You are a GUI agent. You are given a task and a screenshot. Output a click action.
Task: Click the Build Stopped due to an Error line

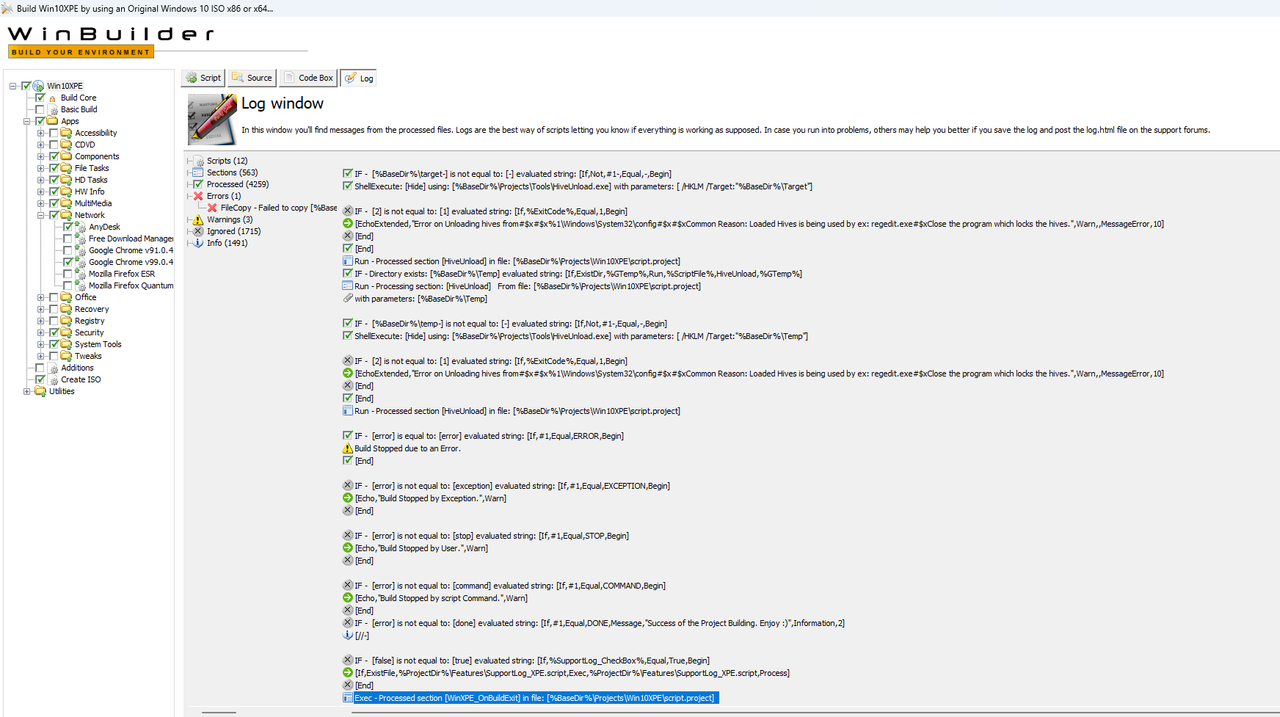coord(407,449)
